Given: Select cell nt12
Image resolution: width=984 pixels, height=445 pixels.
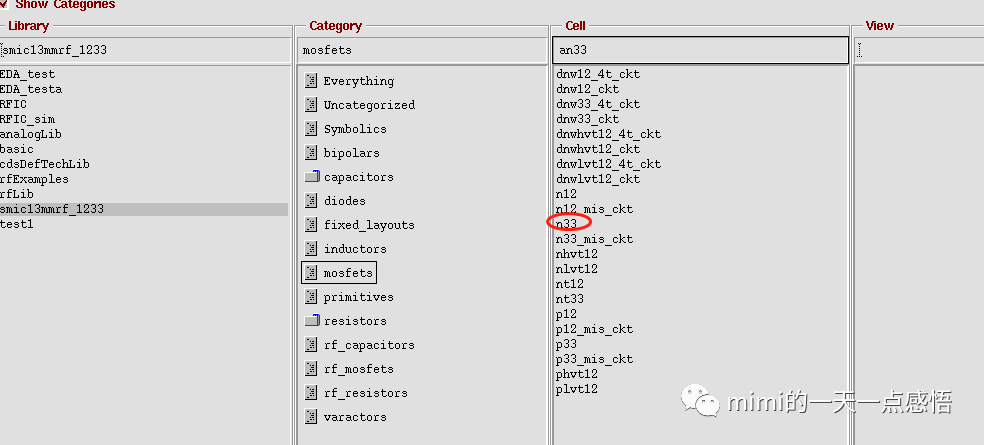Looking at the screenshot, I should [570, 284].
